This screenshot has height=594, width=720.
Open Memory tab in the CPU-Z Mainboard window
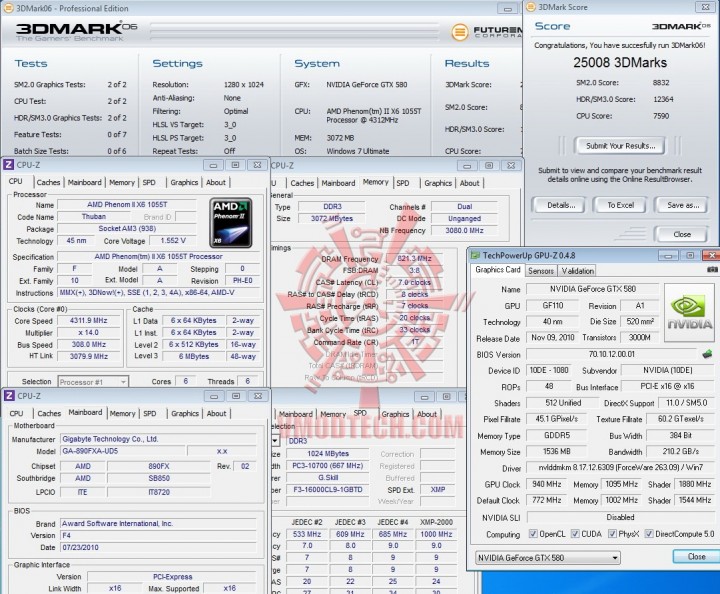122,413
